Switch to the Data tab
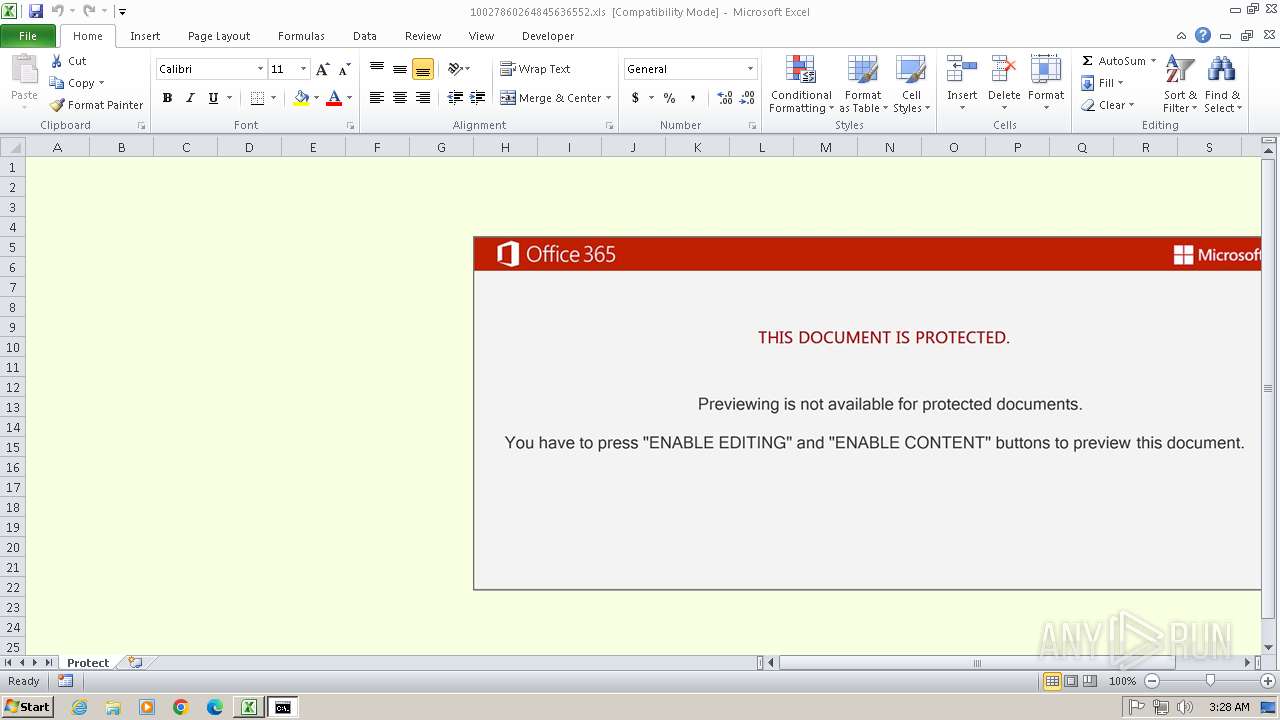The width and height of the screenshot is (1280, 720). [x=365, y=36]
